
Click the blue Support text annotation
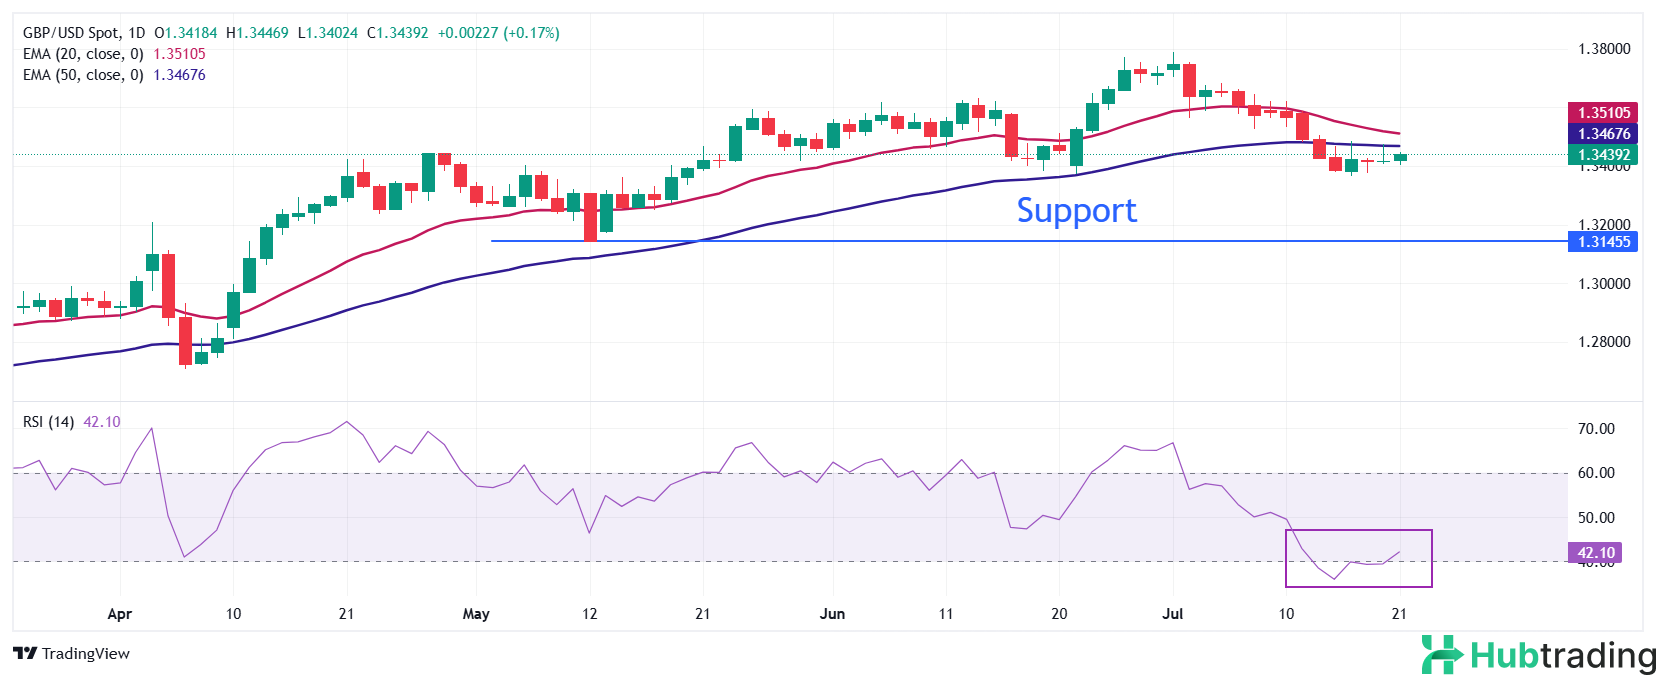pos(1076,211)
